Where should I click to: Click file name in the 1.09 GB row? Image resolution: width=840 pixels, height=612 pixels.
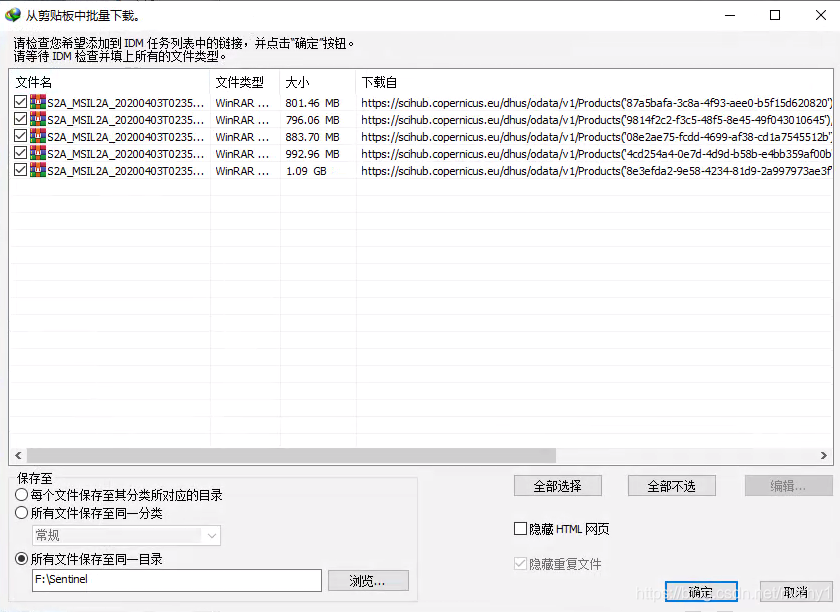coord(125,171)
